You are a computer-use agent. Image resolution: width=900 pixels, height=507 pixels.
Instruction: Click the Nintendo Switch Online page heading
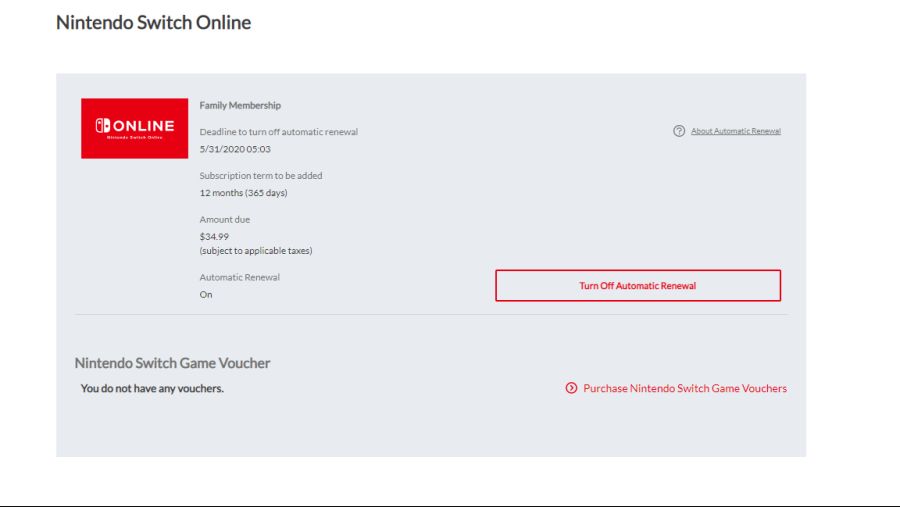(x=153, y=22)
